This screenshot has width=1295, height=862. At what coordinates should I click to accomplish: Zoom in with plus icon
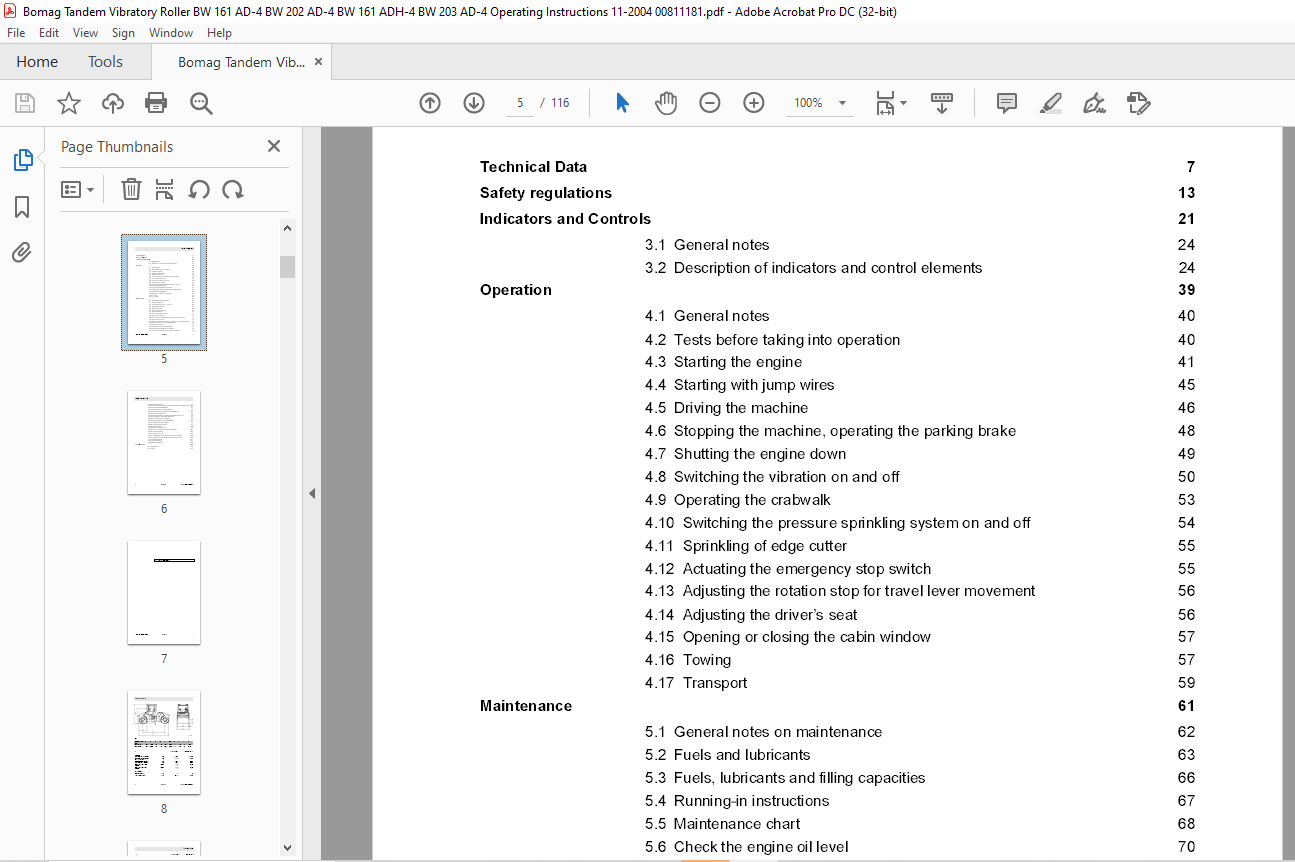pyautogui.click(x=754, y=103)
